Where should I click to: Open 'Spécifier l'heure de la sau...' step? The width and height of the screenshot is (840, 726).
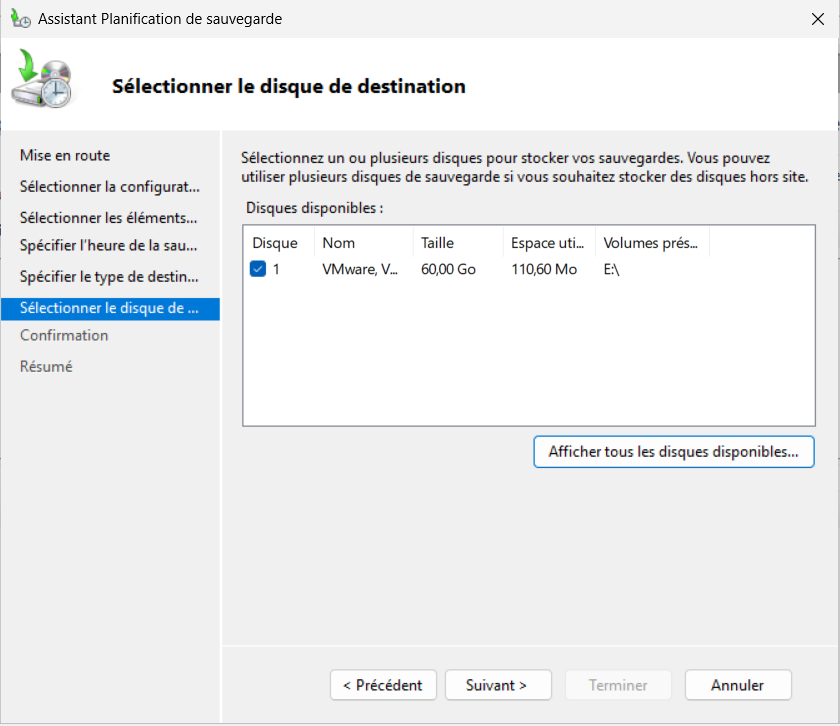[108, 245]
